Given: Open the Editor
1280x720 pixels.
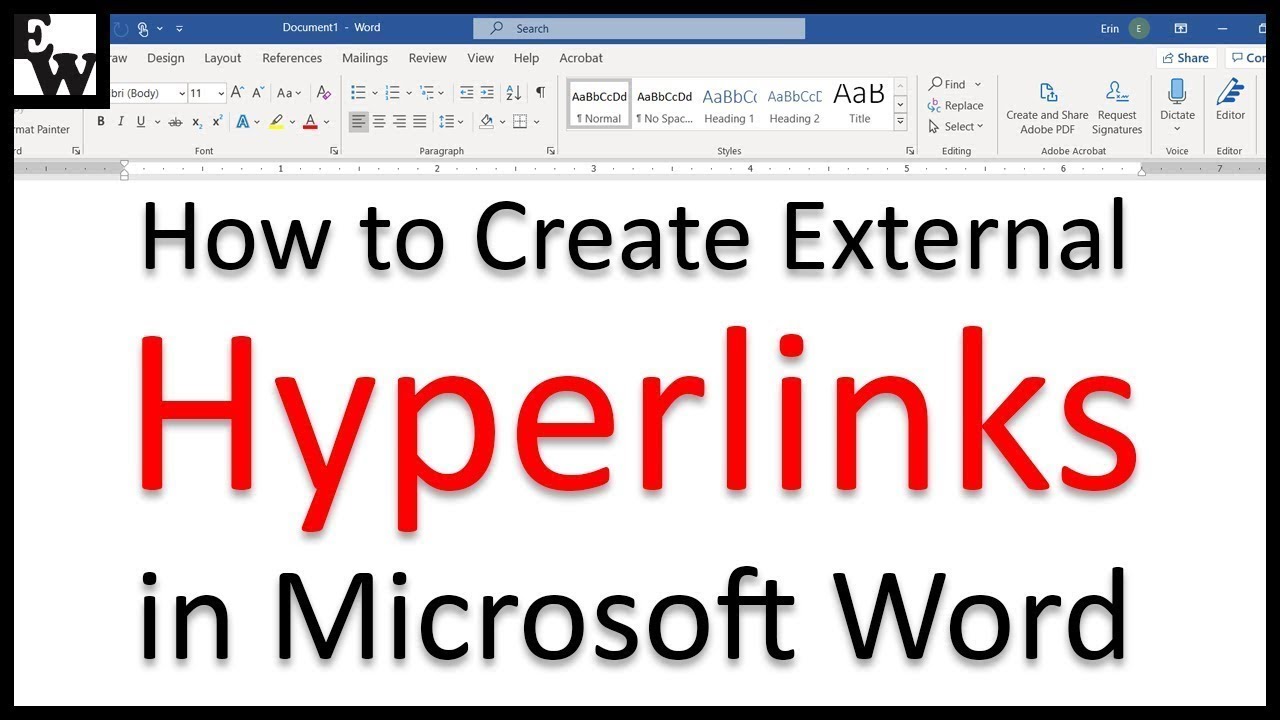Looking at the screenshot, I should coord(1230,101).
